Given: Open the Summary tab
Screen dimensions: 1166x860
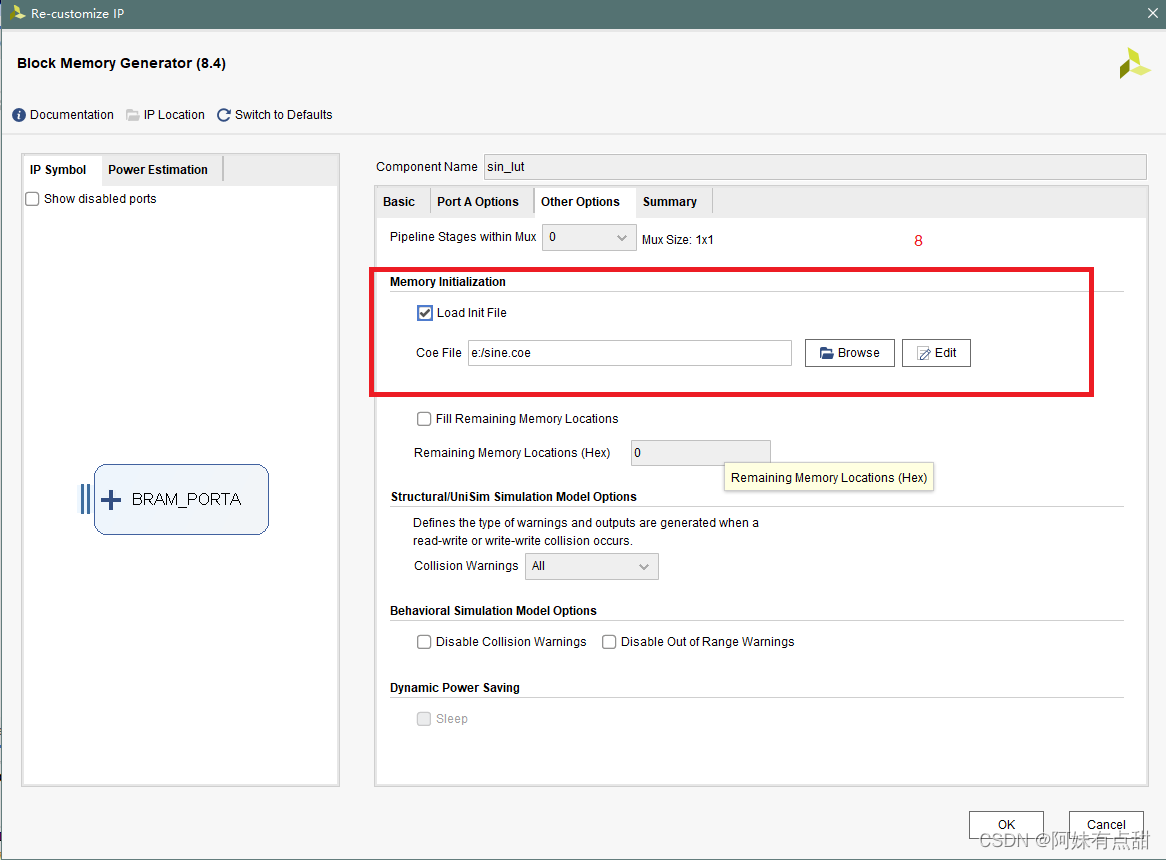Looking at the screenshot, I should point(670,202).
